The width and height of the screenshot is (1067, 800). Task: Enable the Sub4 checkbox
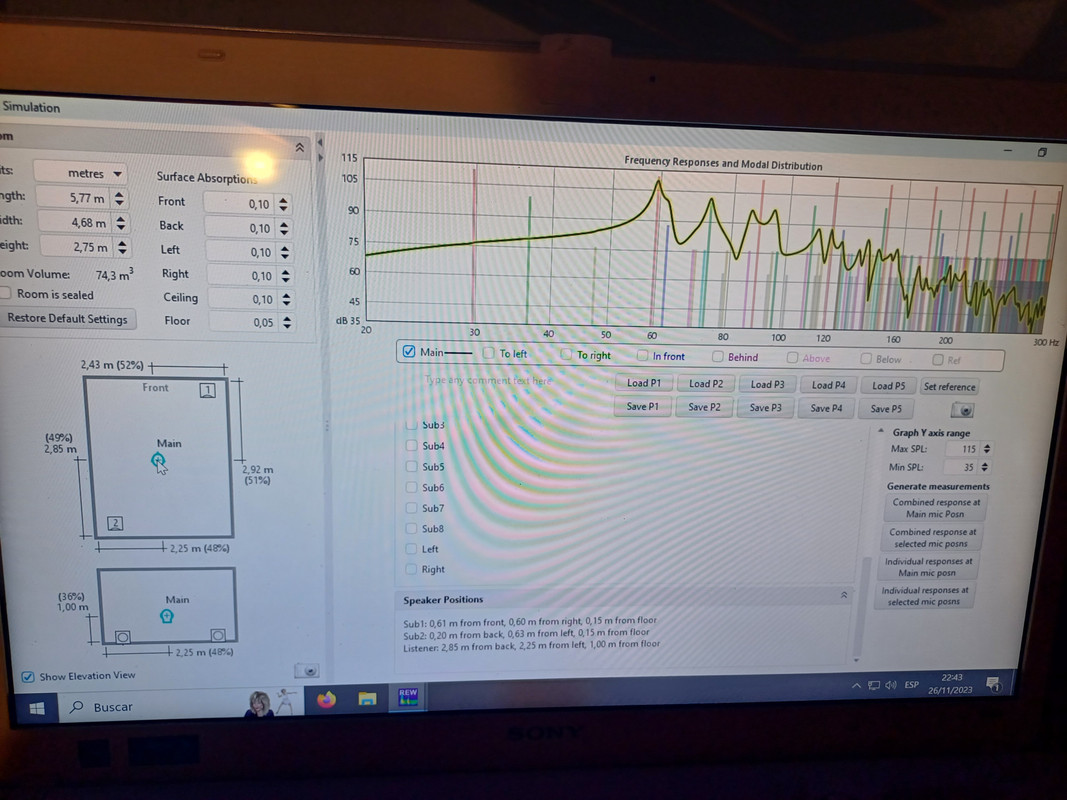(x=411, y=446)
